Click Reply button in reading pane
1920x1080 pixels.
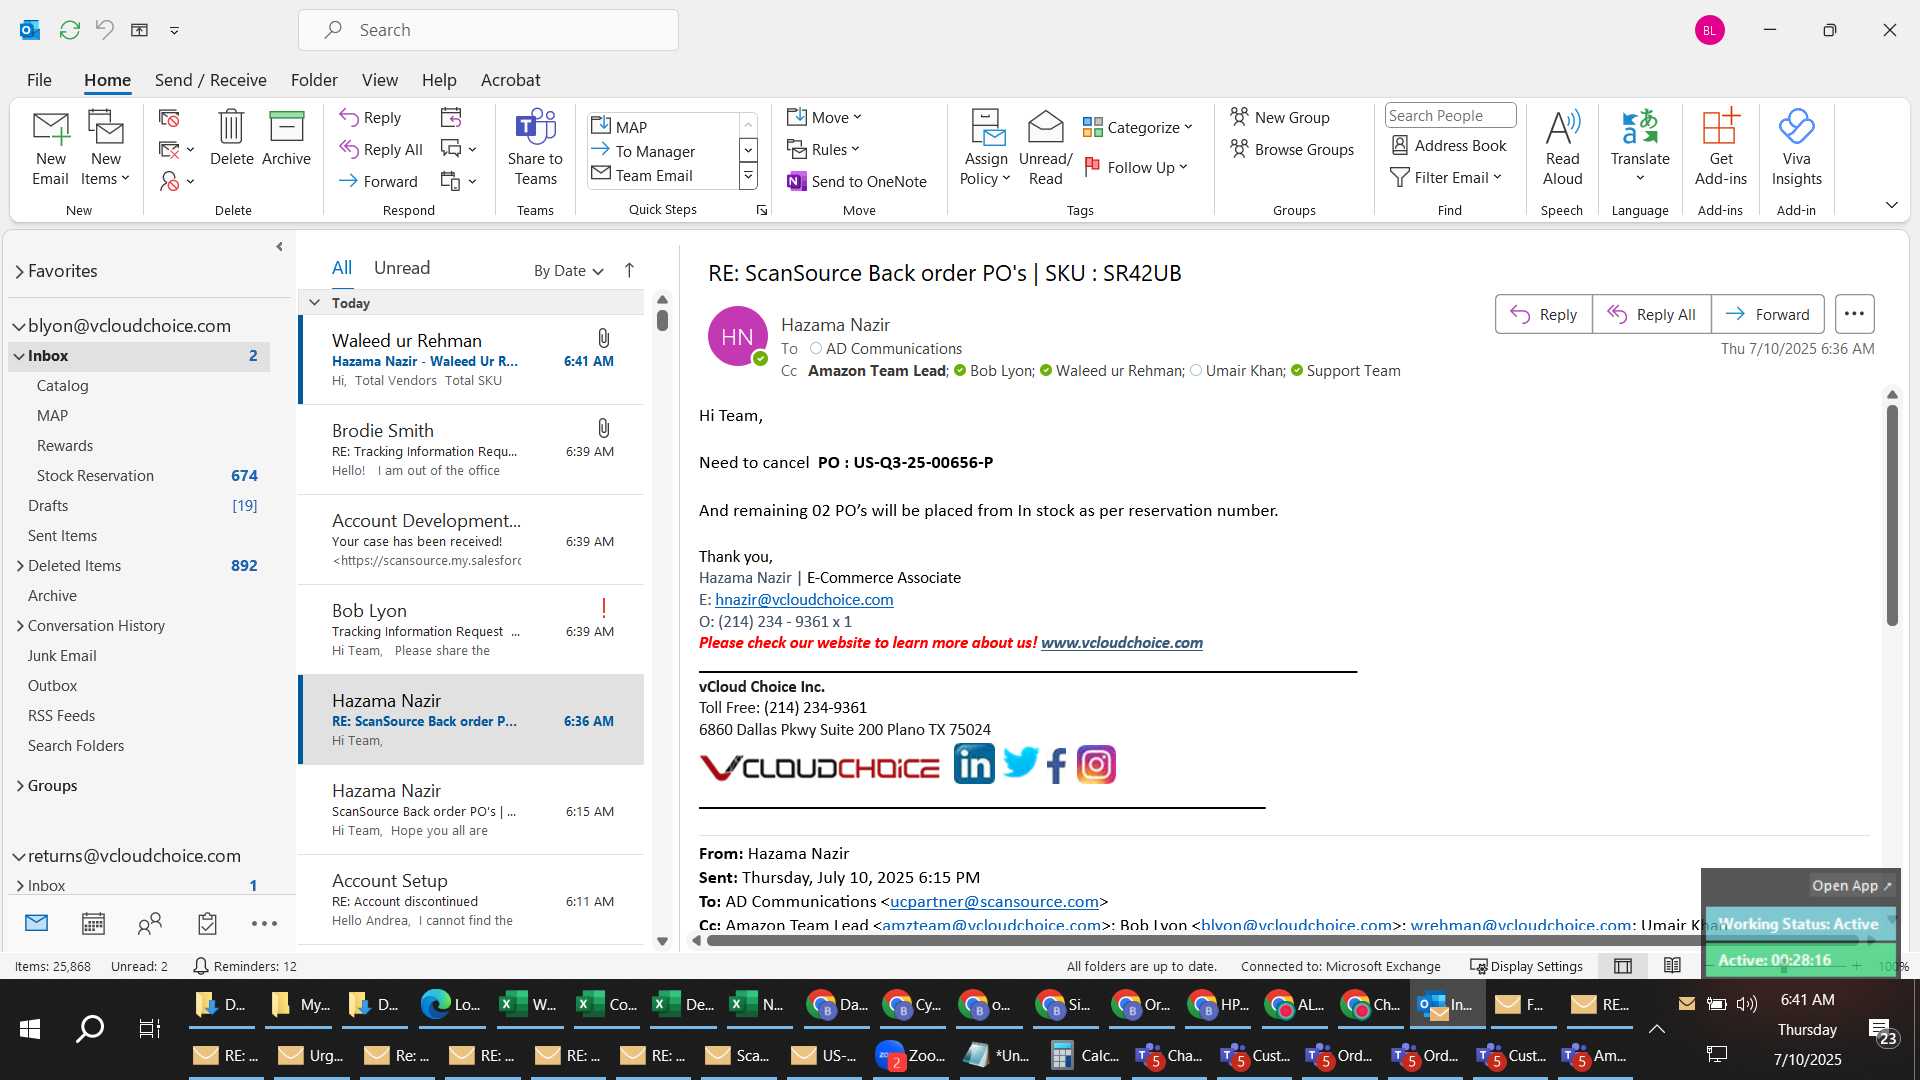1543,314
